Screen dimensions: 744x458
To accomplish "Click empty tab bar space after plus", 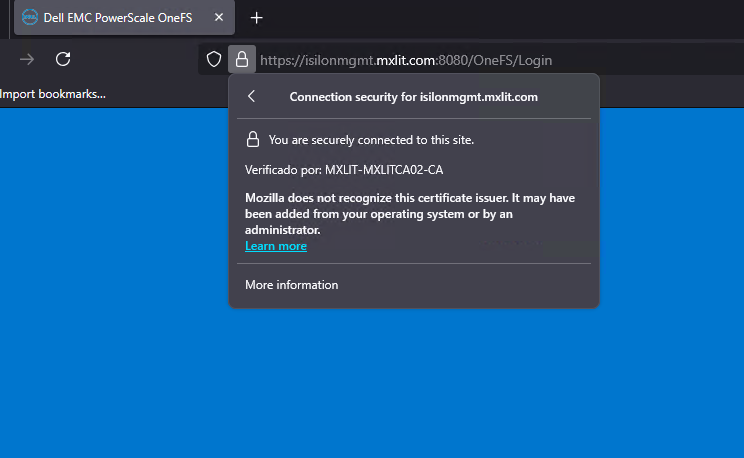I will coord(500,18).
